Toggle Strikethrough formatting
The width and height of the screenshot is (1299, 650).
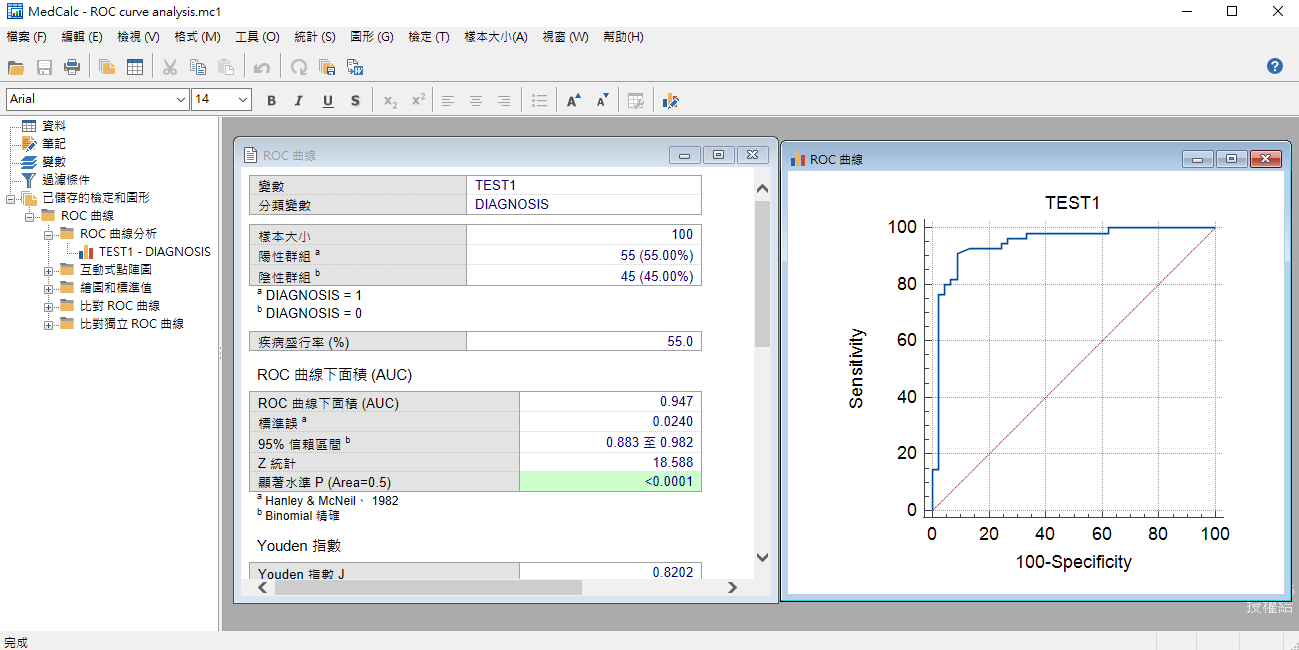point(355,100)
